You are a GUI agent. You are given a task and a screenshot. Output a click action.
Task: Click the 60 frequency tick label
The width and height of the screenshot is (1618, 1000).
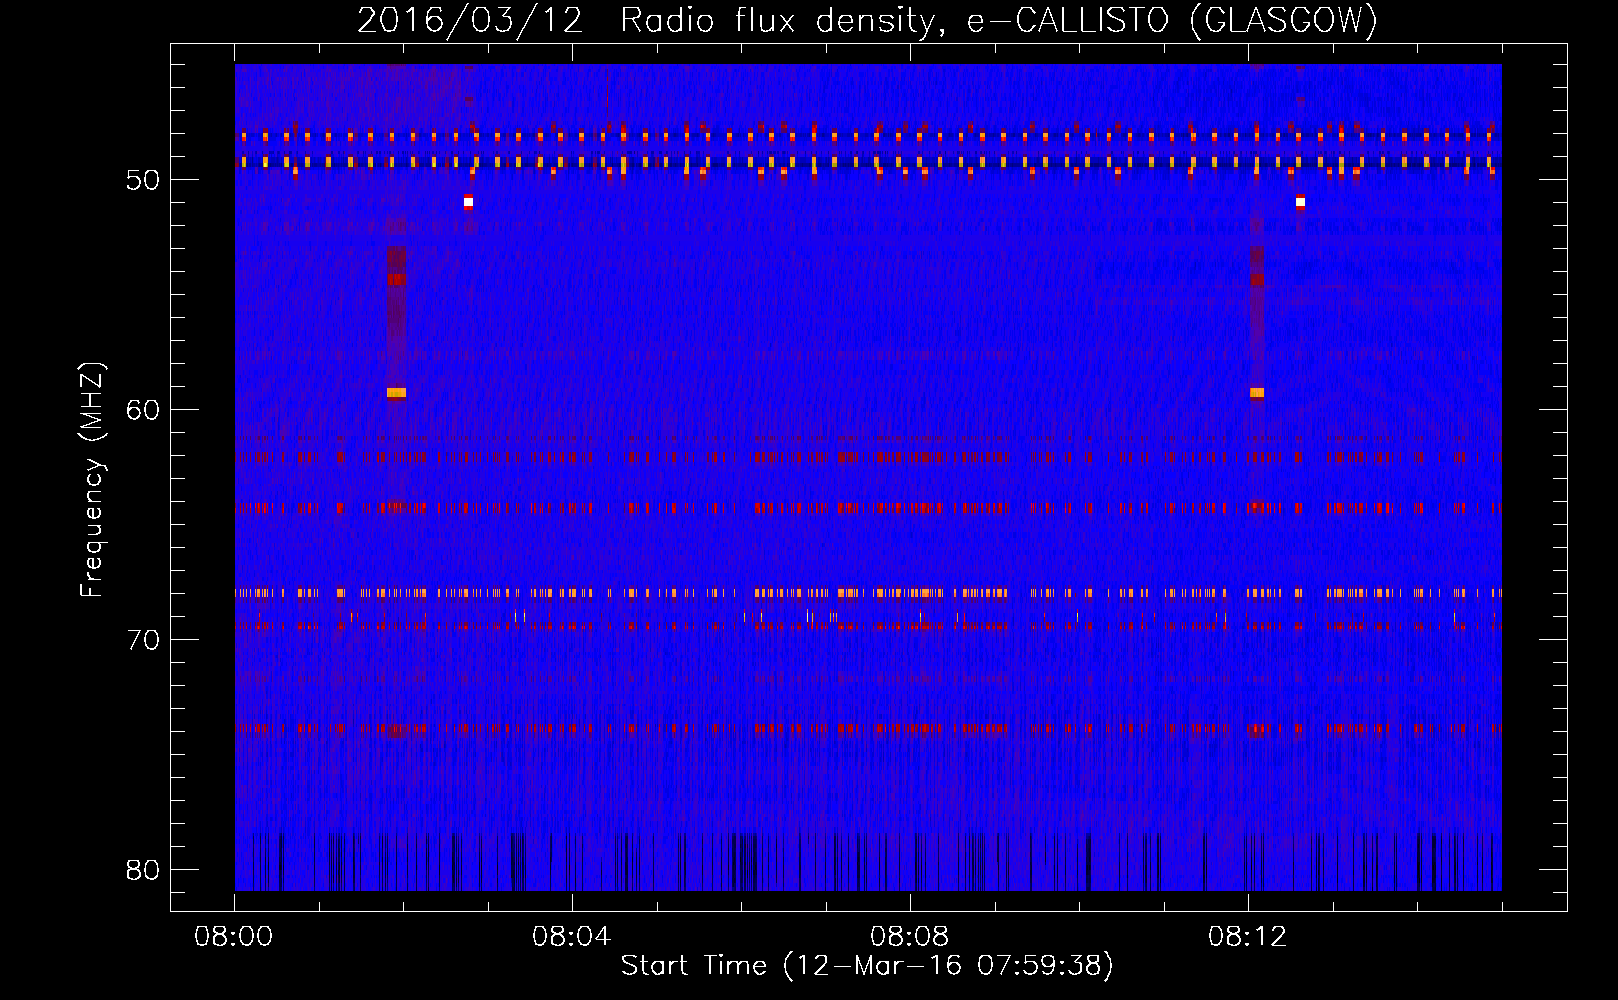[144, 410]
